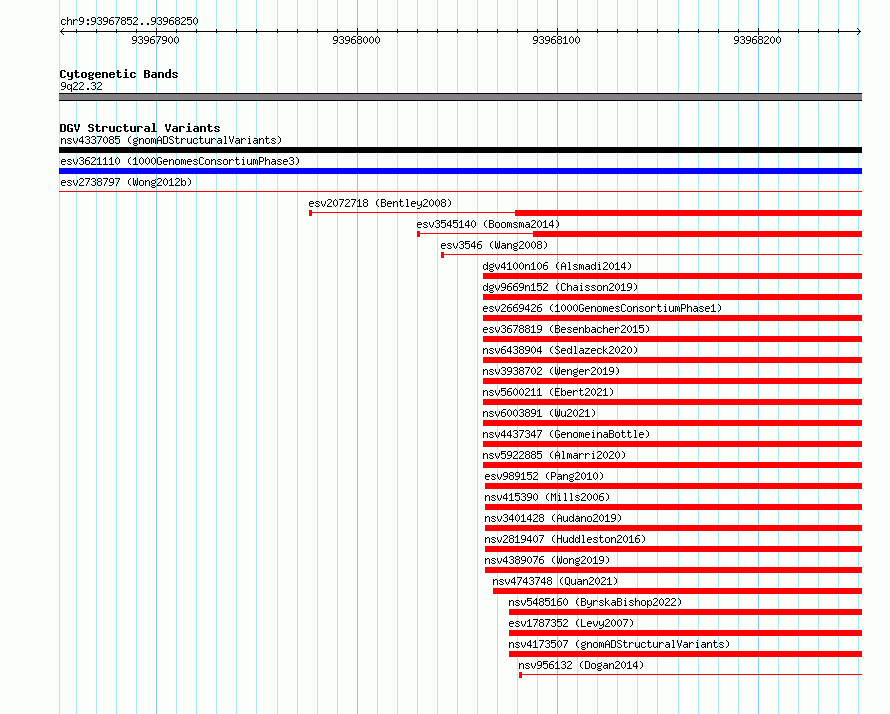Open variant esv3546 (Wang2008)

pyautogui.click(x=494, y=245)
